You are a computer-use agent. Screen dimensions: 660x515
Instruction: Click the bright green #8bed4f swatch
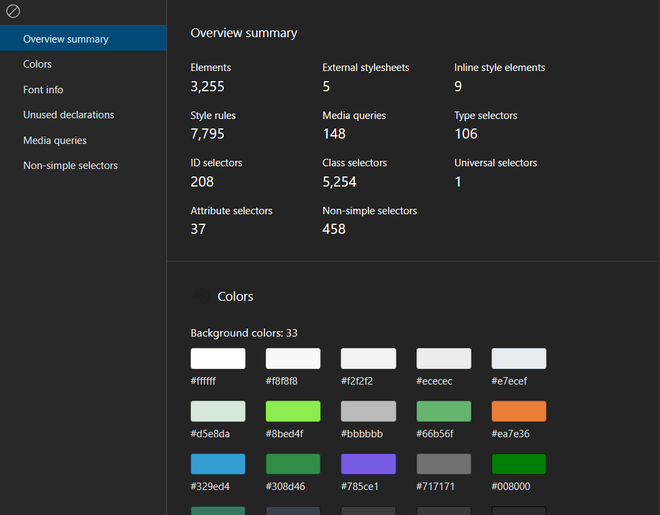pyautogui.click(x=293, y=411)
